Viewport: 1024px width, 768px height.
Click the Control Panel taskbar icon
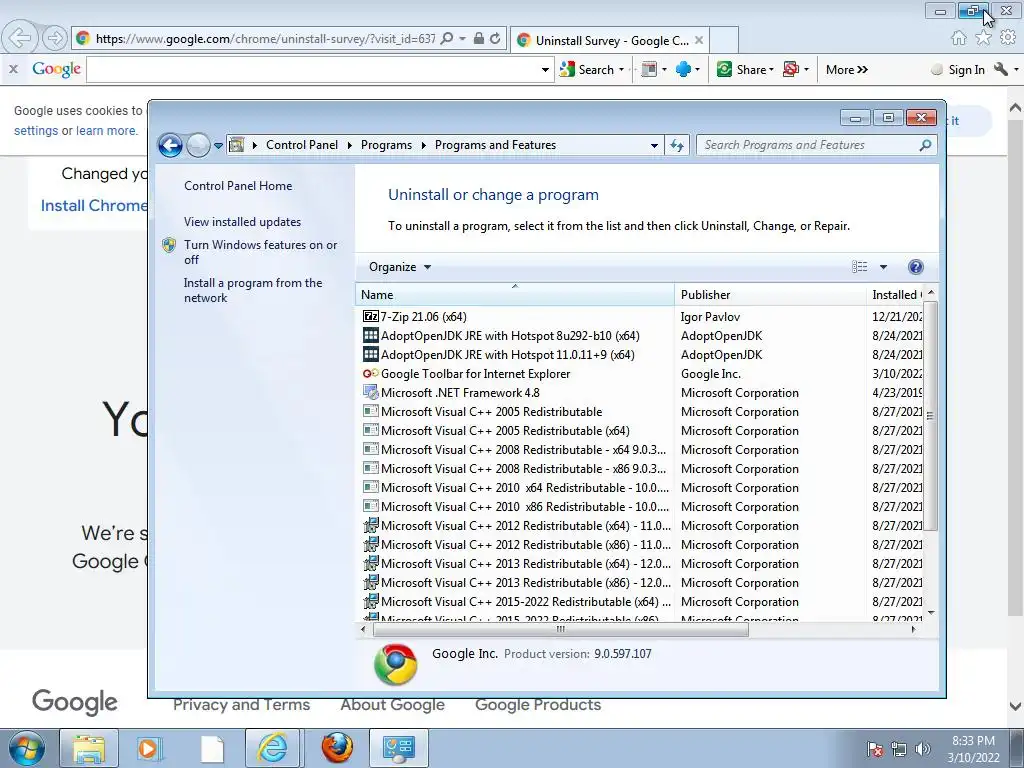pyautogui.click(x=399, y=748)
